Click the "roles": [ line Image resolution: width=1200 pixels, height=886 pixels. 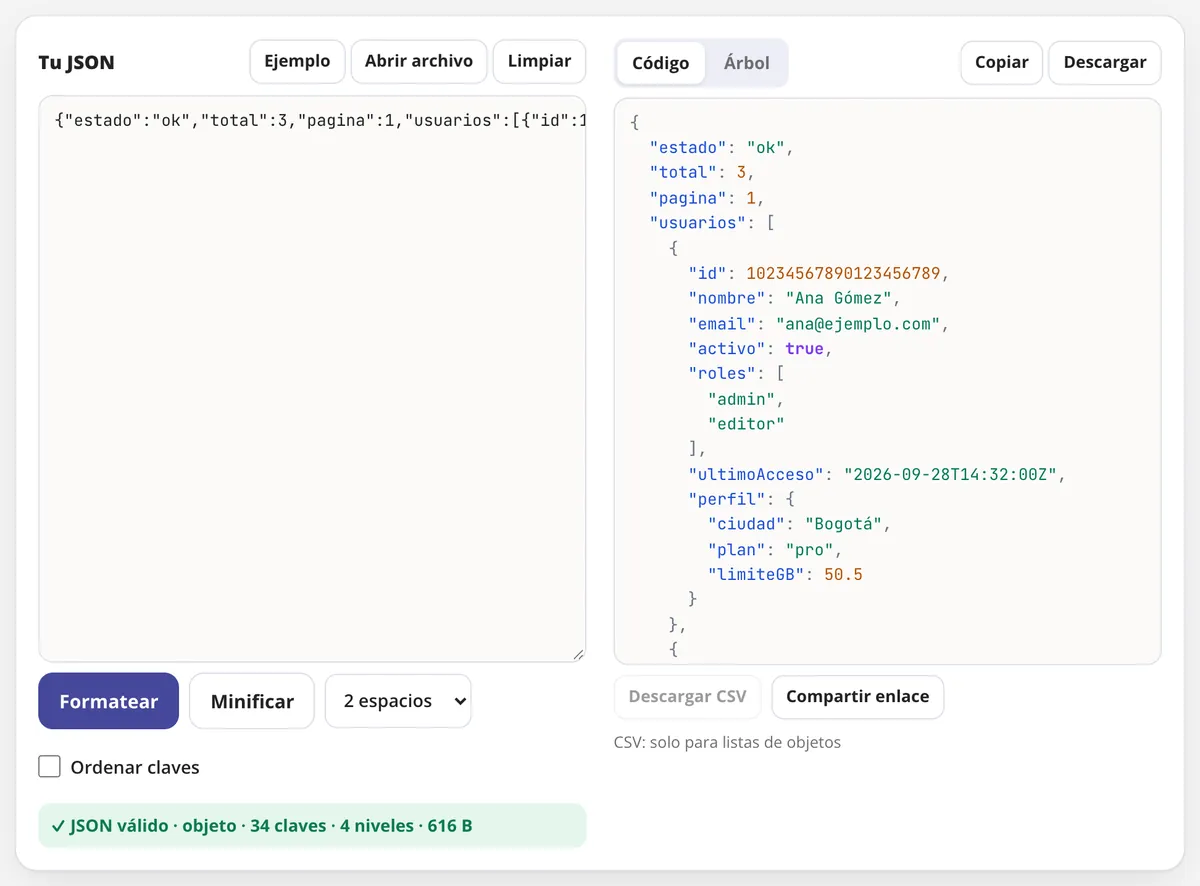point(737,374)
